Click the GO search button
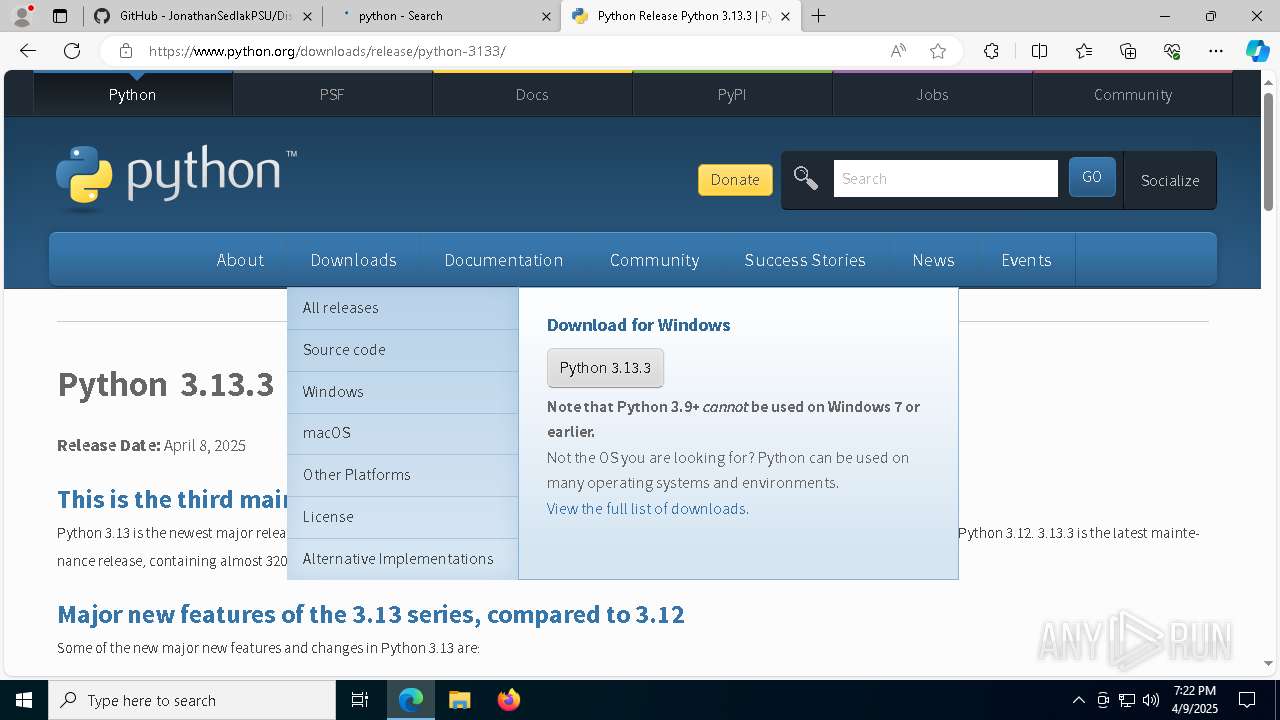The width and height of the screenshot is (1280, 720). pos(1092,177)
